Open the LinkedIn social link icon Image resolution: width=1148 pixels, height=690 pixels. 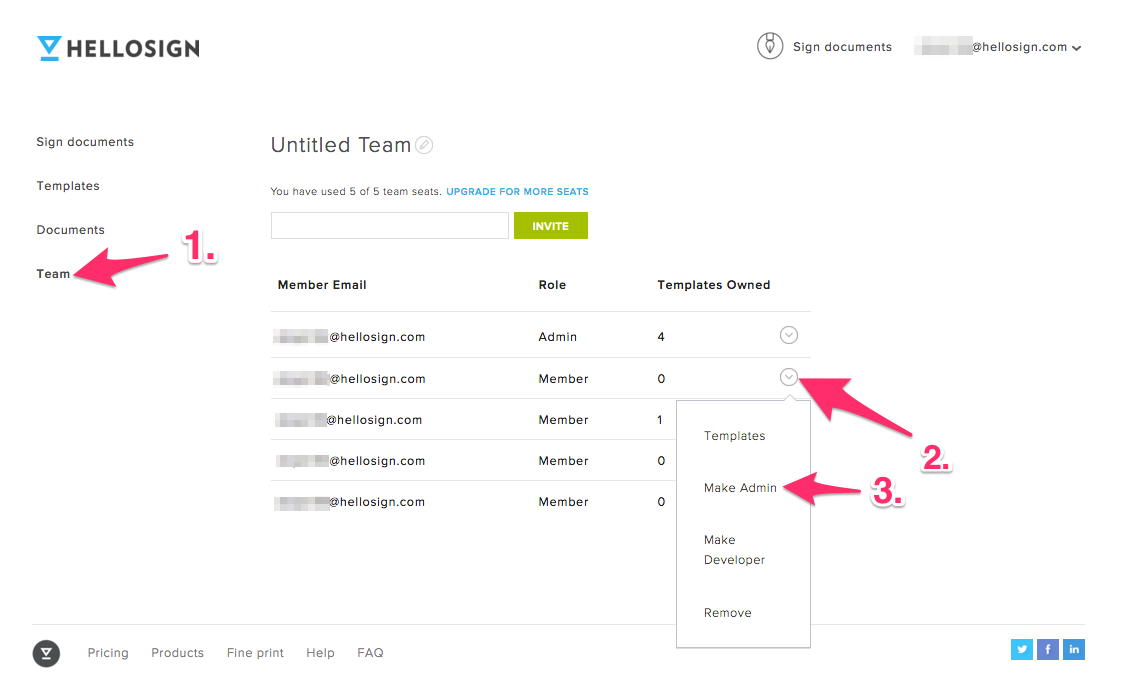click(1074, 650)
